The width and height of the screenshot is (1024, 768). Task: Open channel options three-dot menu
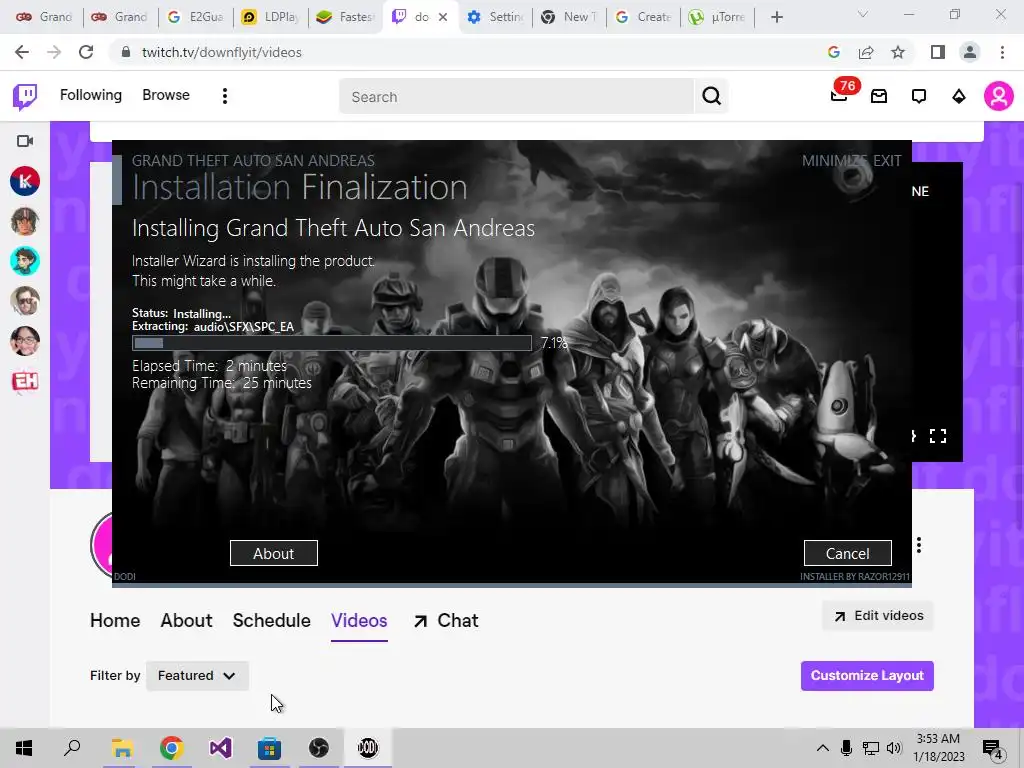919,545
